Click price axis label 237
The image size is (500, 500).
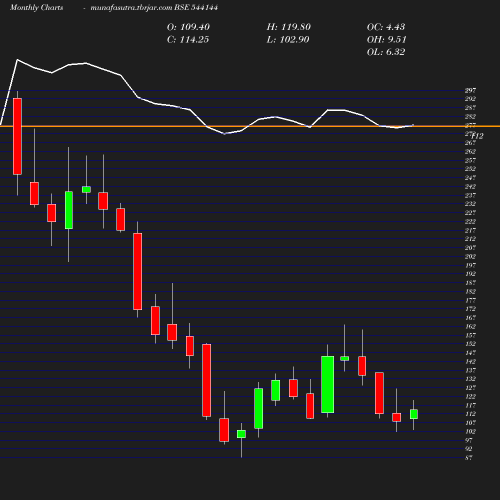(x=470, y=195)
